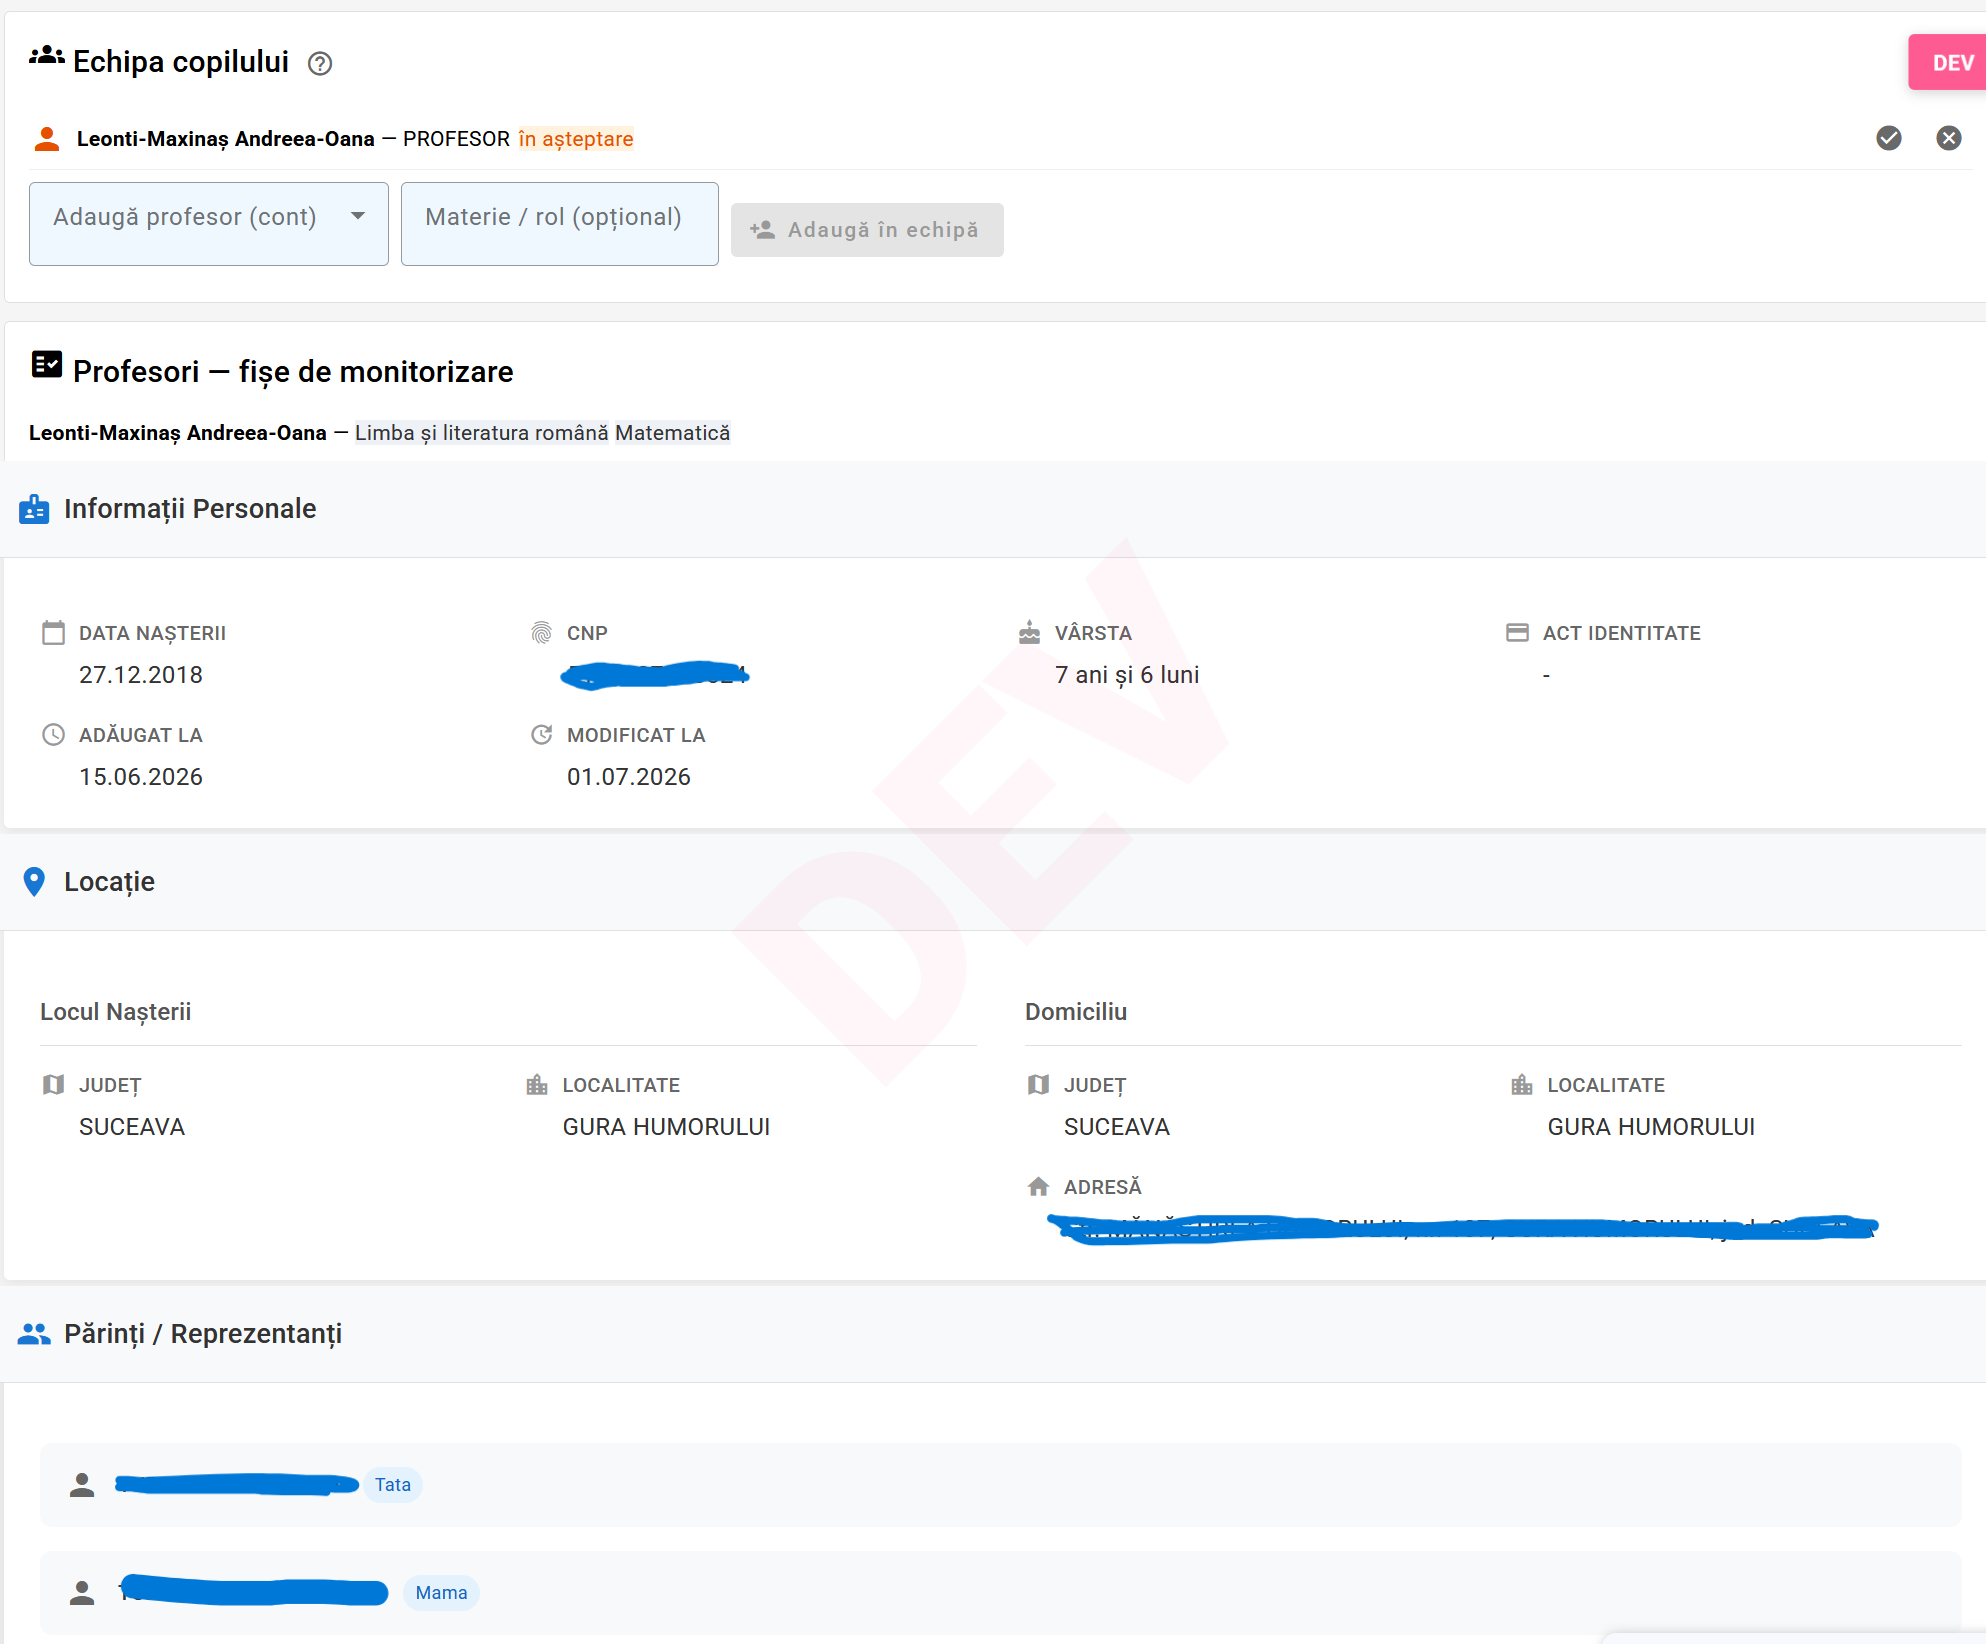Click GURA HUMORULUI under Domiciliu
Viewport: 1986px width, 1644px height.
click(1651, 1127)
